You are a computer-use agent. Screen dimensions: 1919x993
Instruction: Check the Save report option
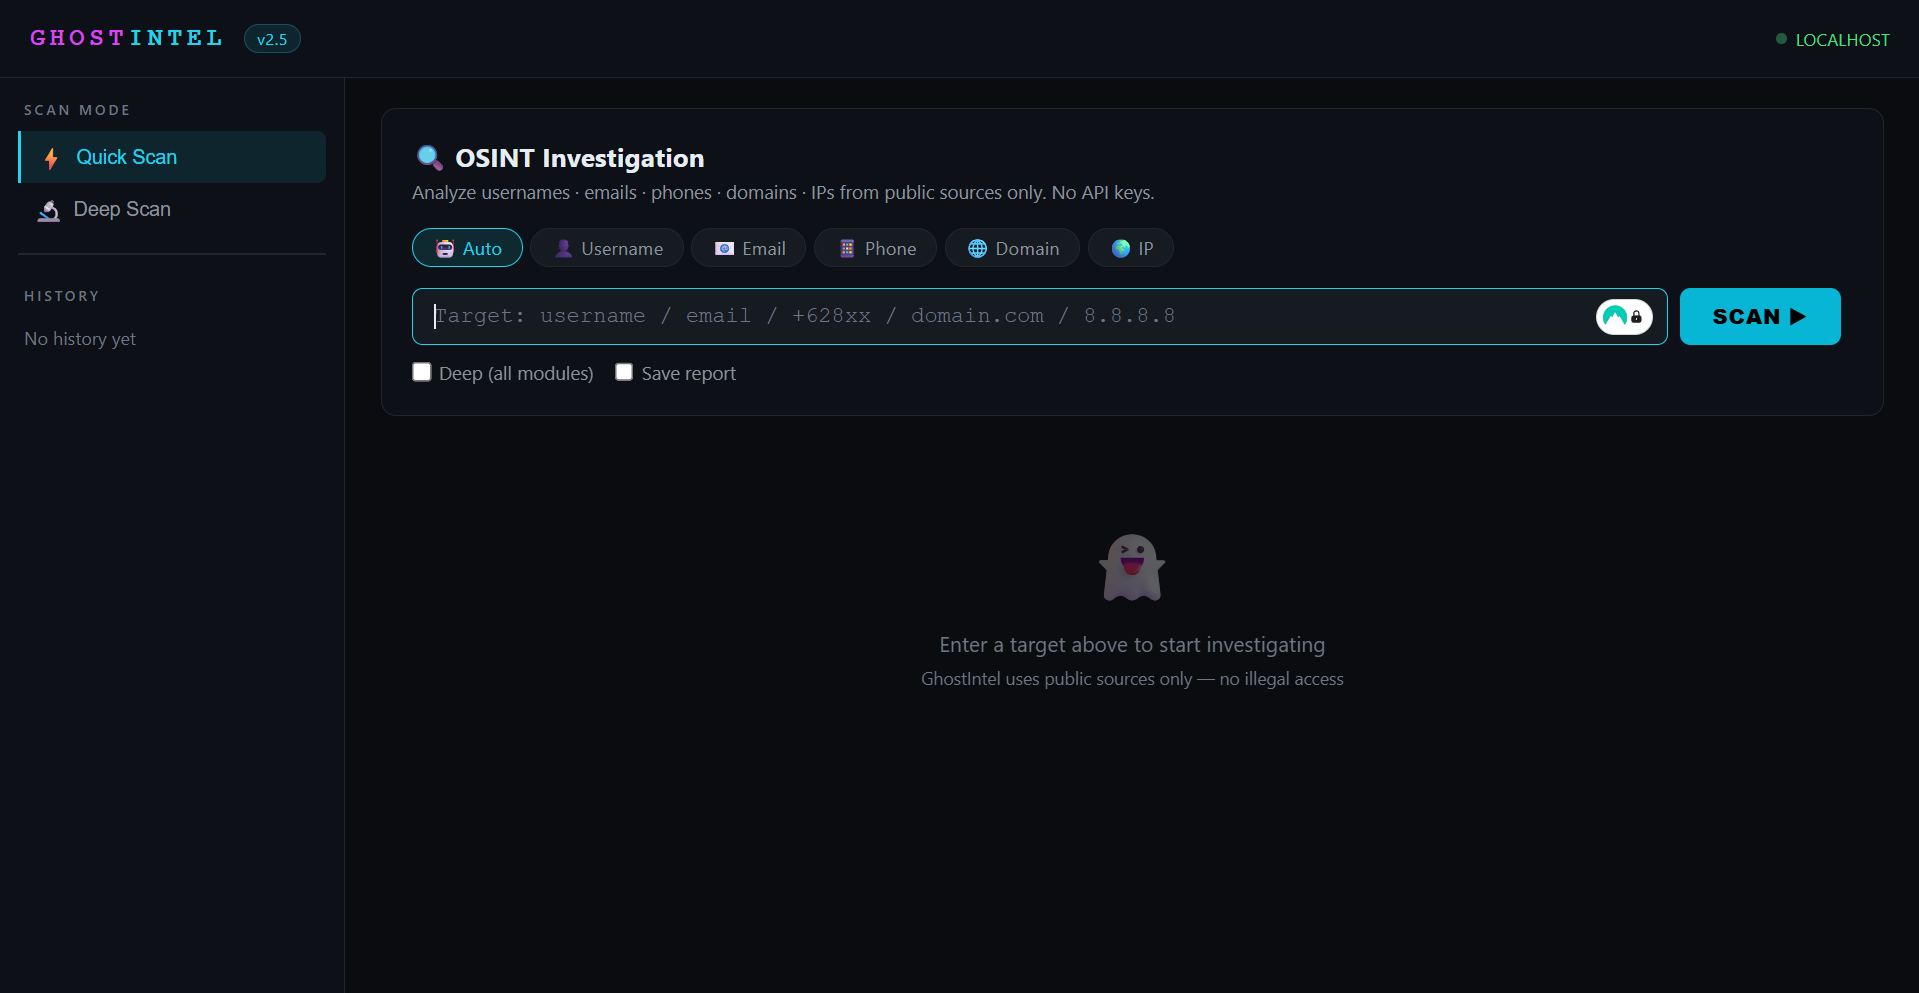click(x=624, y=372)
